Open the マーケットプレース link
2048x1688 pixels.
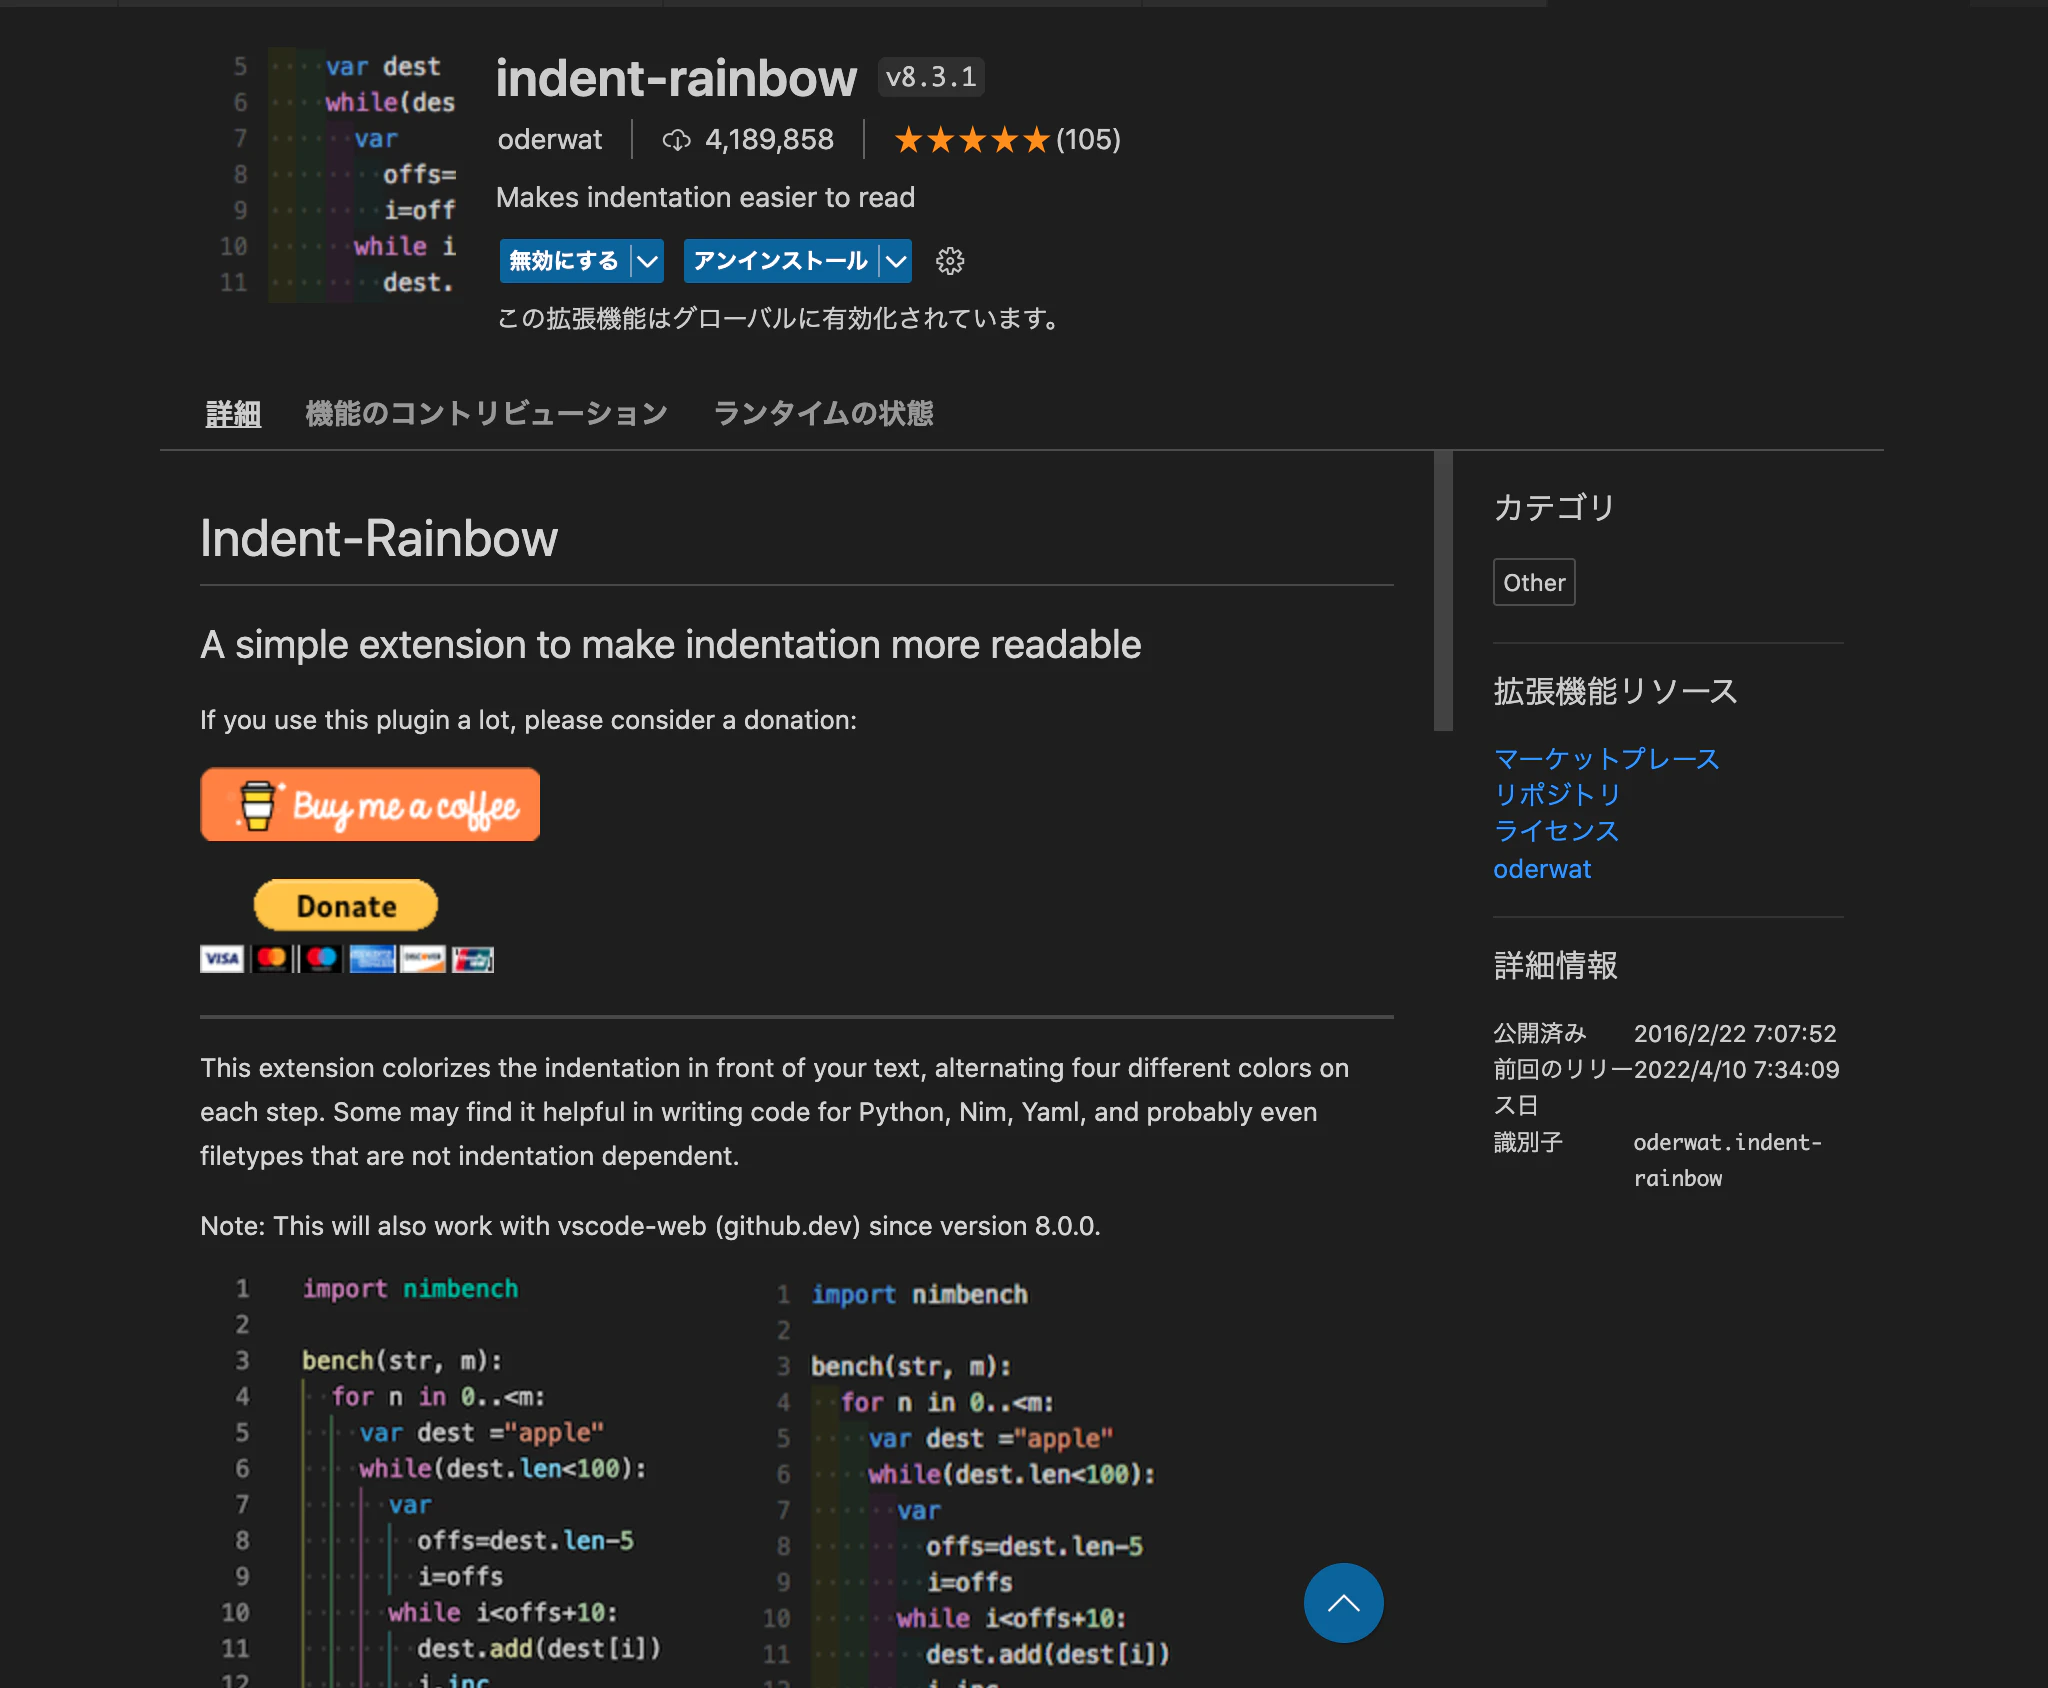(x=1606, y=758)
